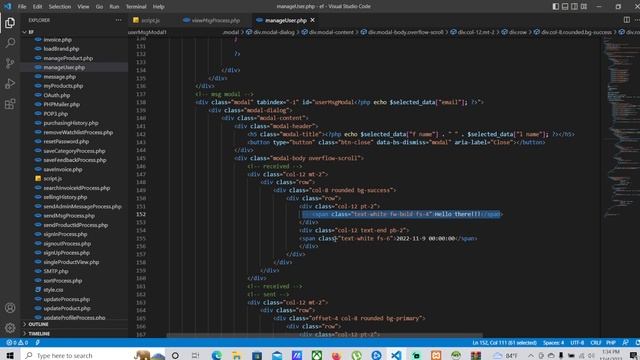Open the Help menu
The height and width of the screenshot is (360, 640).
[158, 7]
